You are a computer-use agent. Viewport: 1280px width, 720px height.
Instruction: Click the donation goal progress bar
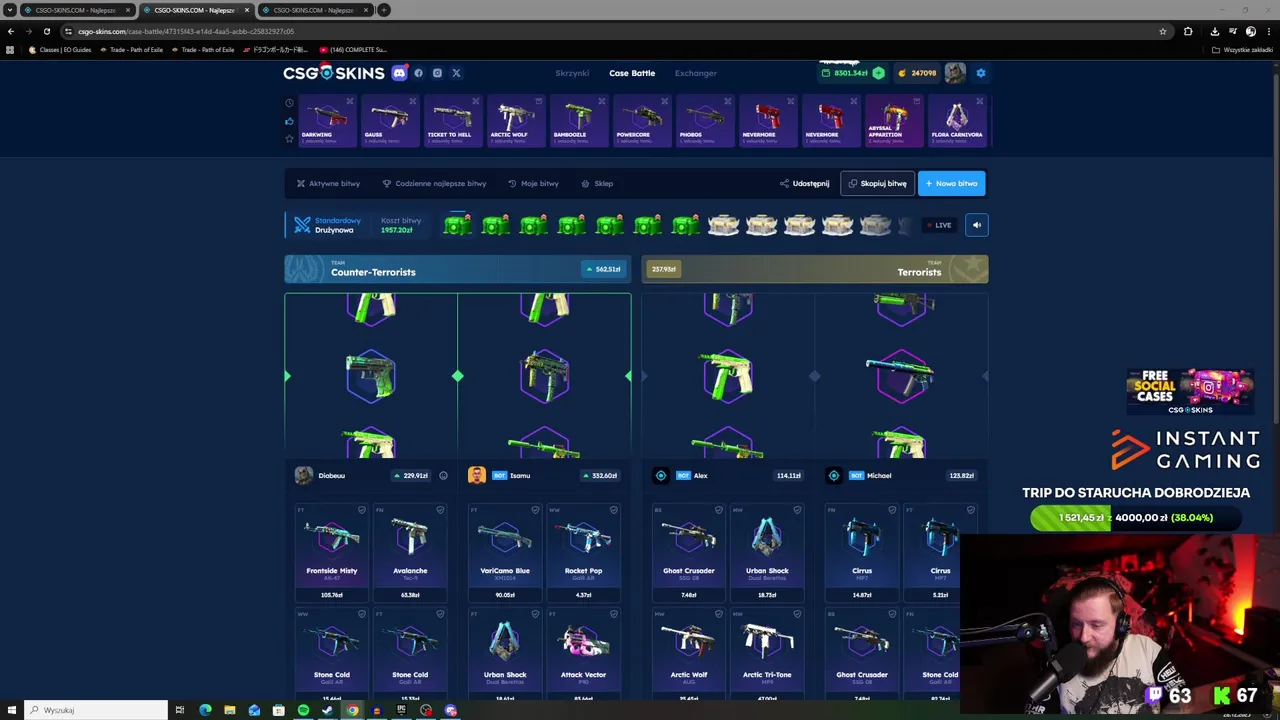click(1136, 518)
